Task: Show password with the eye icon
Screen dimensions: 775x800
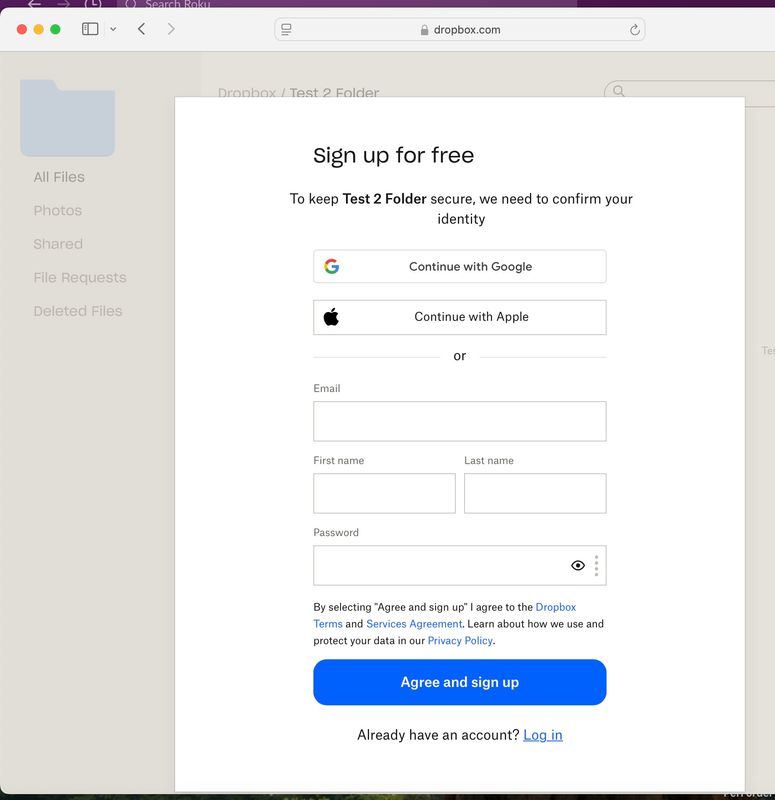Action: 578,565
